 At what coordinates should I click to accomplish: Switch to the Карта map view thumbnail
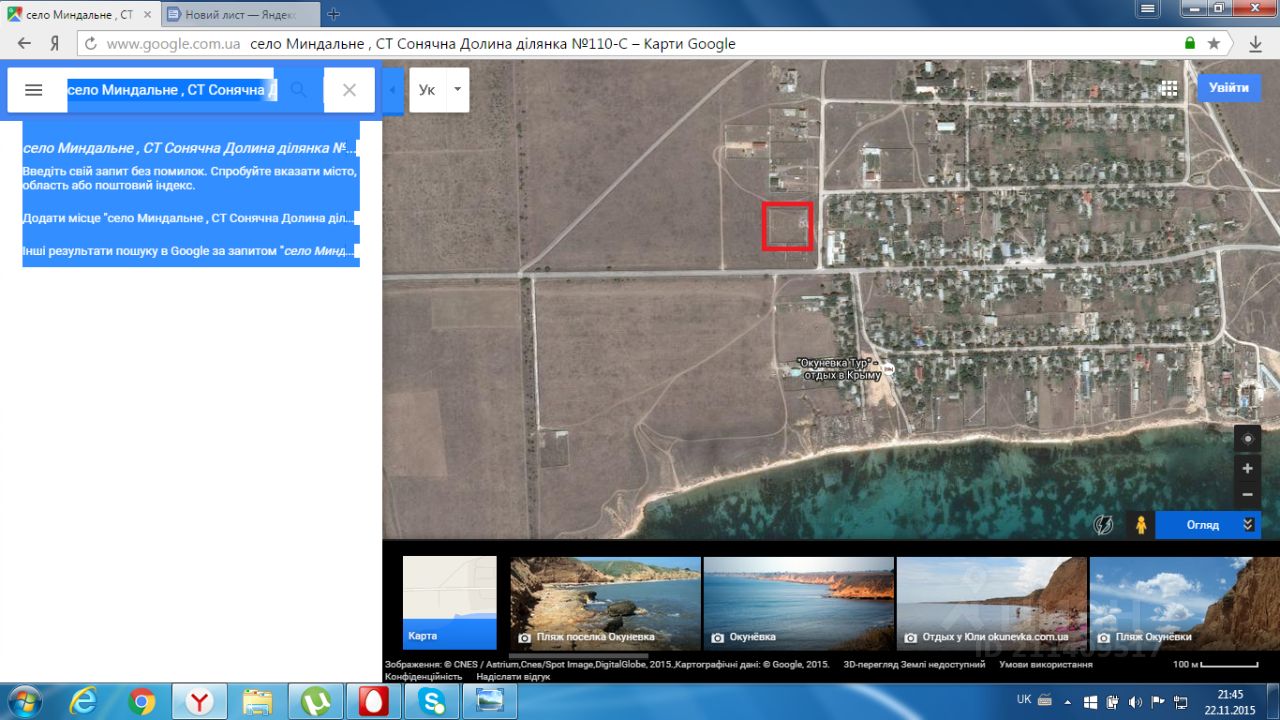(450, 603)
